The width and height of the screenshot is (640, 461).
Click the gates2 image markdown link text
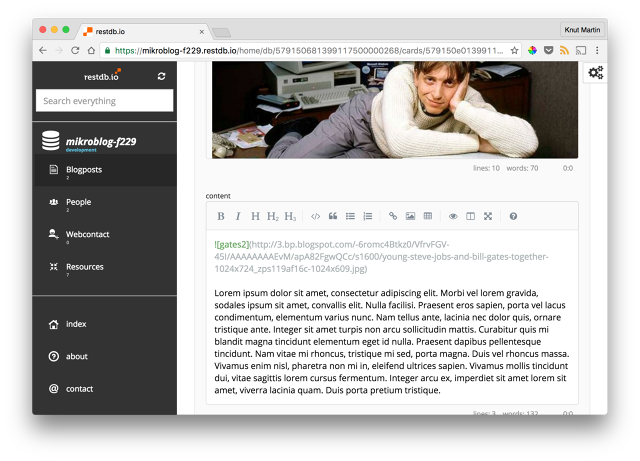coord(231,245)
